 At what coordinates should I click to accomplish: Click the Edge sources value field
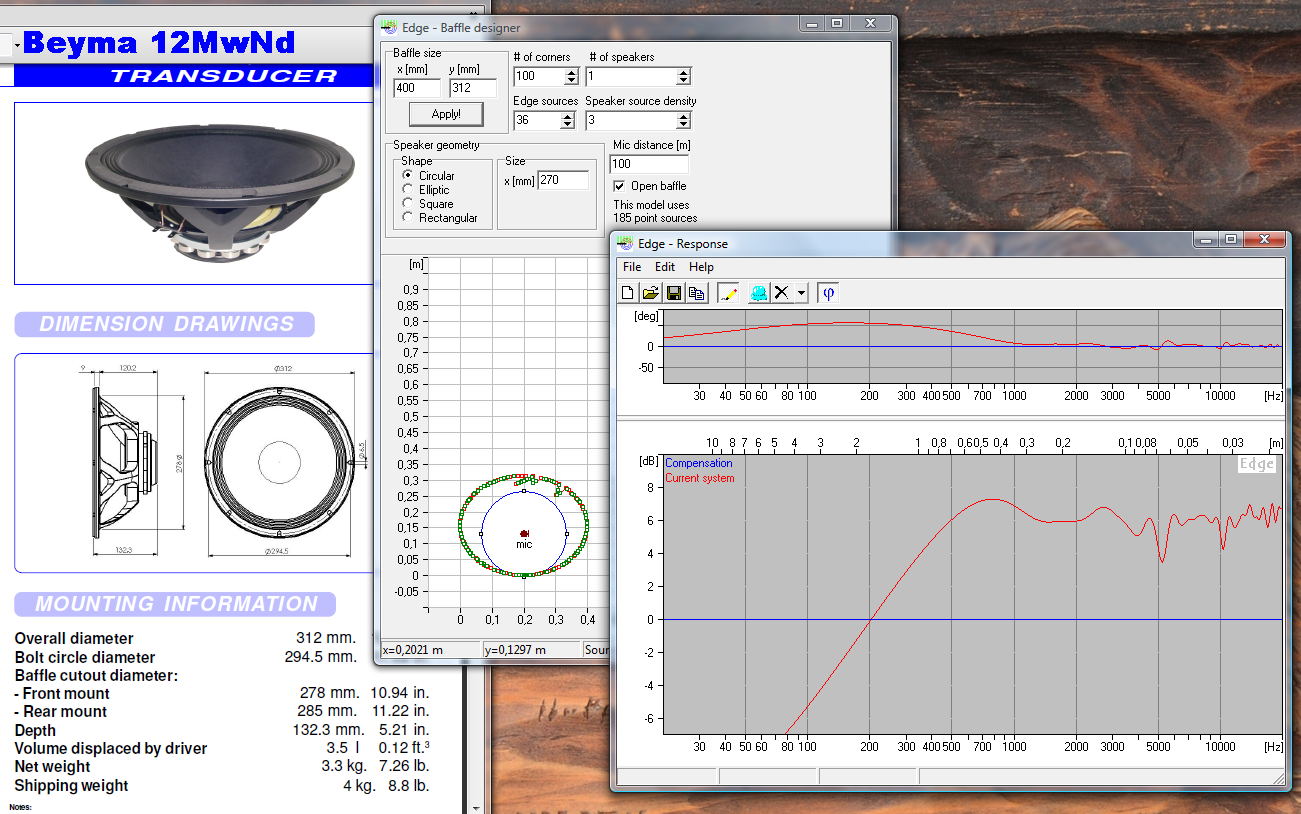(539, 120)
